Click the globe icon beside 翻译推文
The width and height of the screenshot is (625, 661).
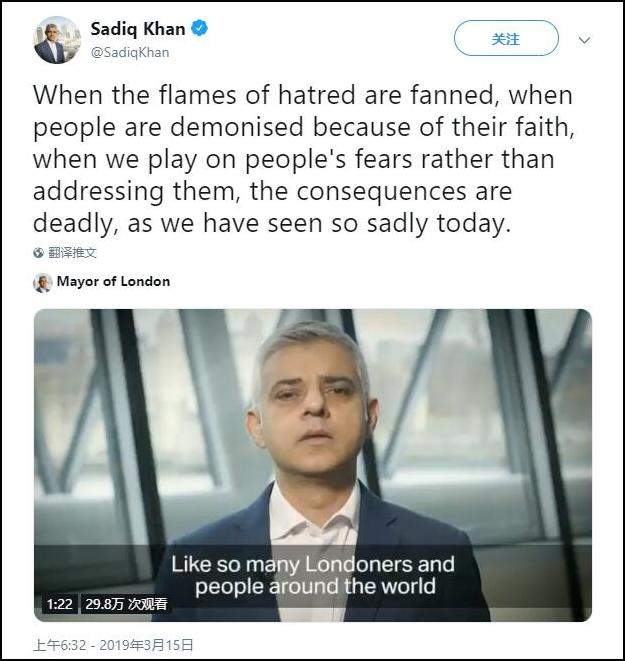[39, 254]
